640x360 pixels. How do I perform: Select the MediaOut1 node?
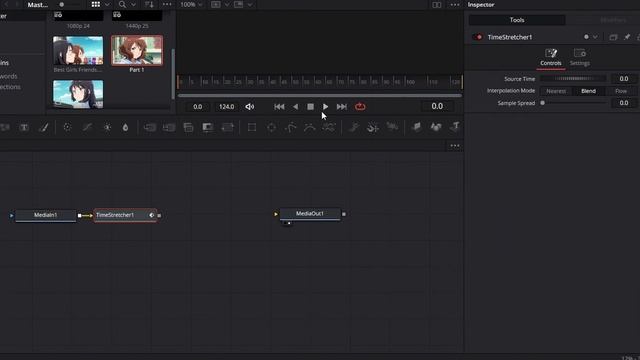click(310, 214)
